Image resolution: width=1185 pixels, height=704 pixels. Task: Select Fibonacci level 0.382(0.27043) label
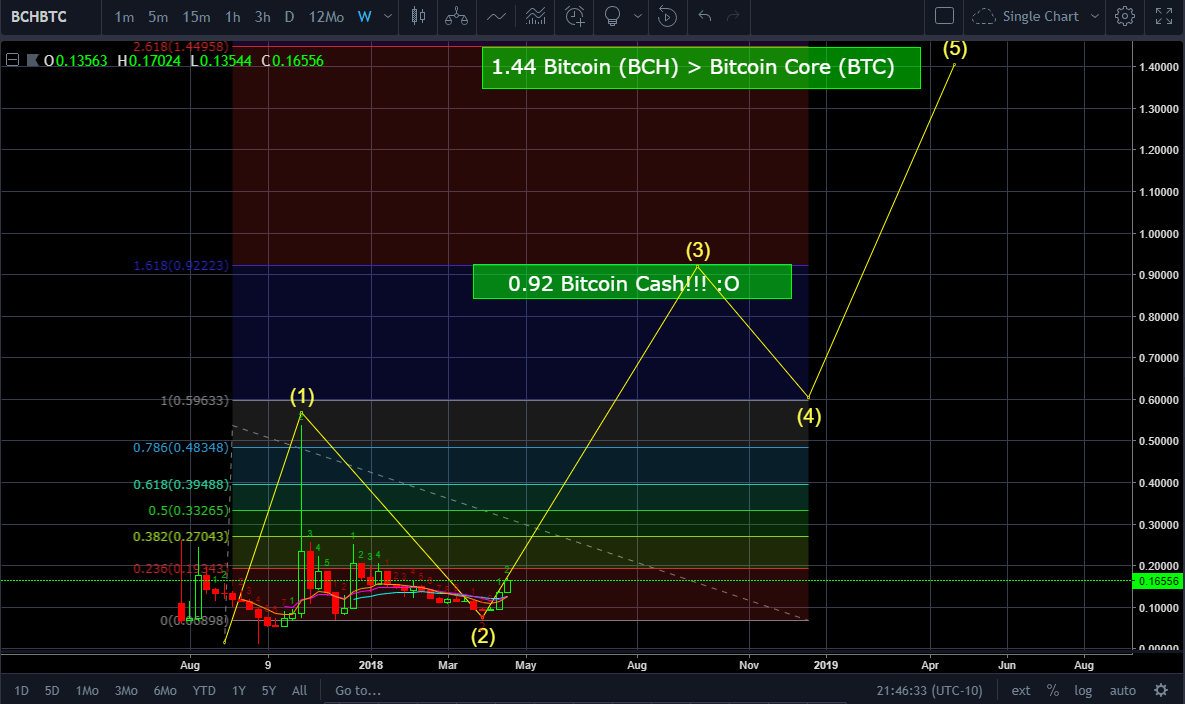pyautogui.click(x=181, y=536)
